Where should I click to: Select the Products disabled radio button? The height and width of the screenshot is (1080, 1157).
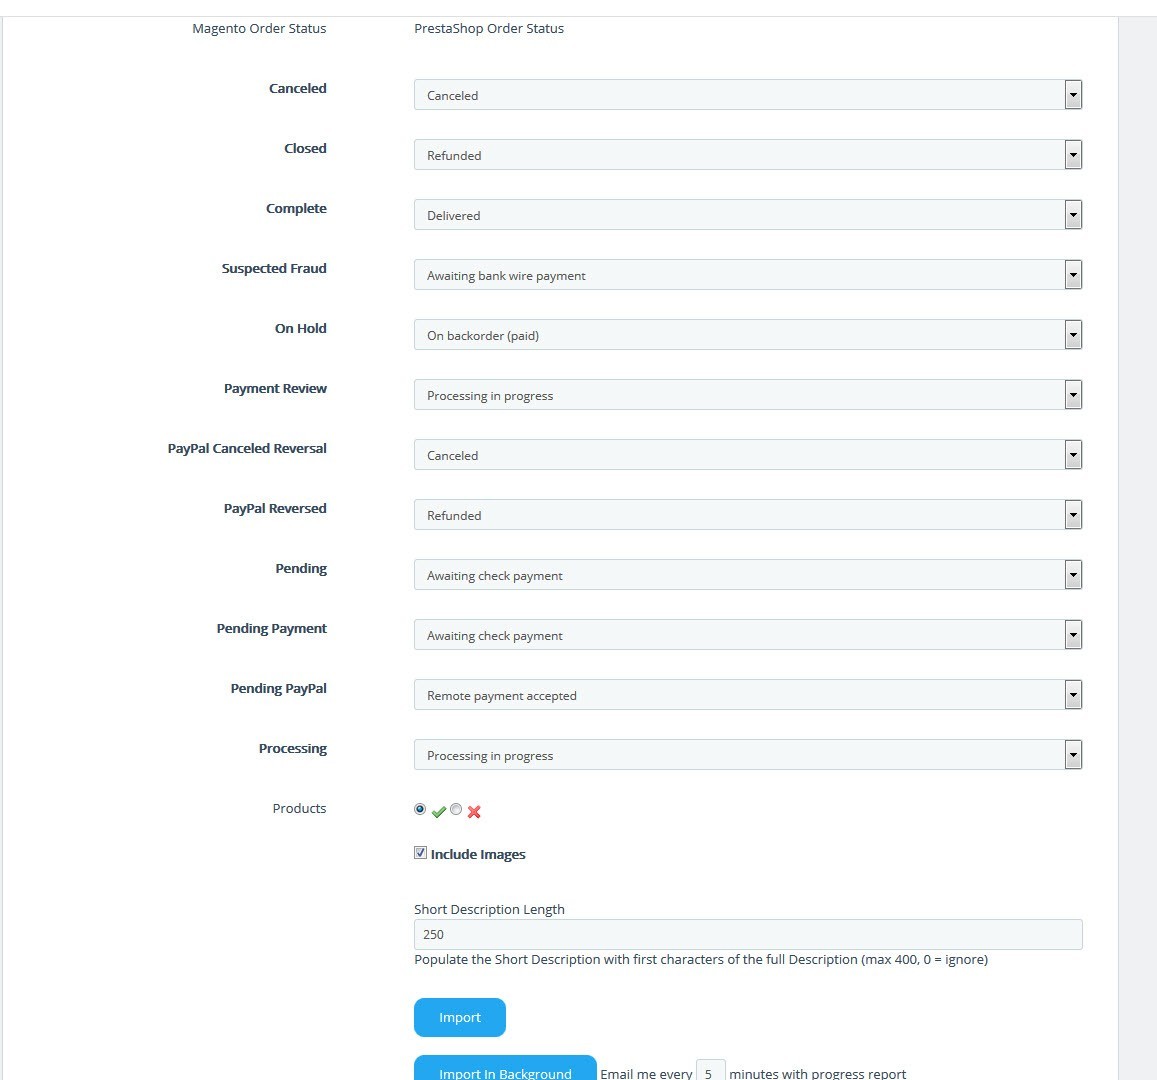456,809
